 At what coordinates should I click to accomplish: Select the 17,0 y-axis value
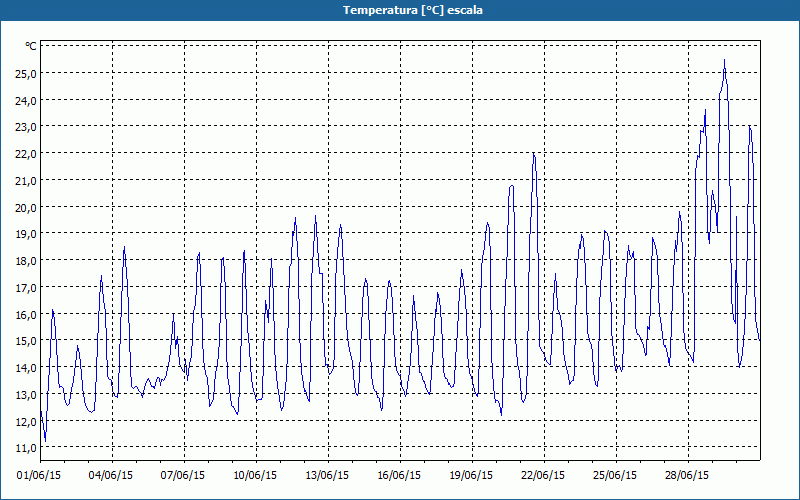tap(26, 287)
